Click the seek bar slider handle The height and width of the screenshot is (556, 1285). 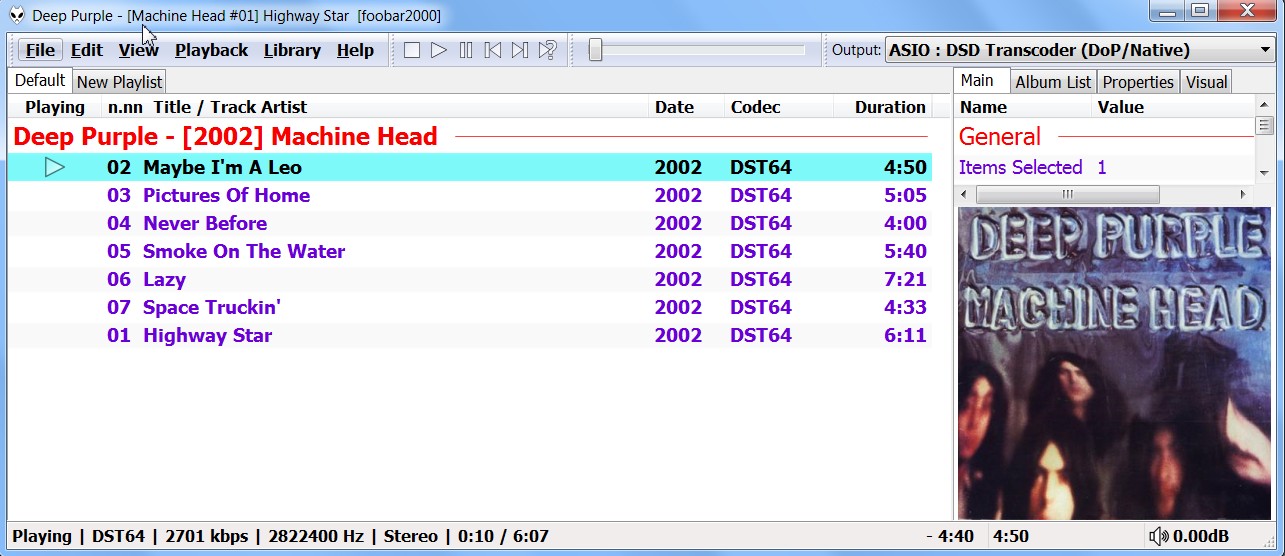(595, 50)
